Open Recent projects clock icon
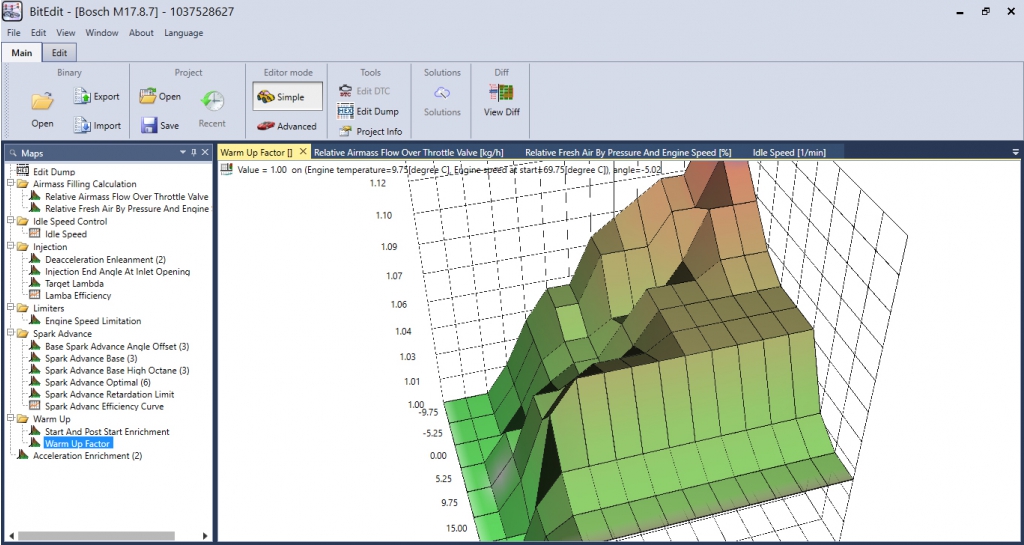 [x=212, y=102]
